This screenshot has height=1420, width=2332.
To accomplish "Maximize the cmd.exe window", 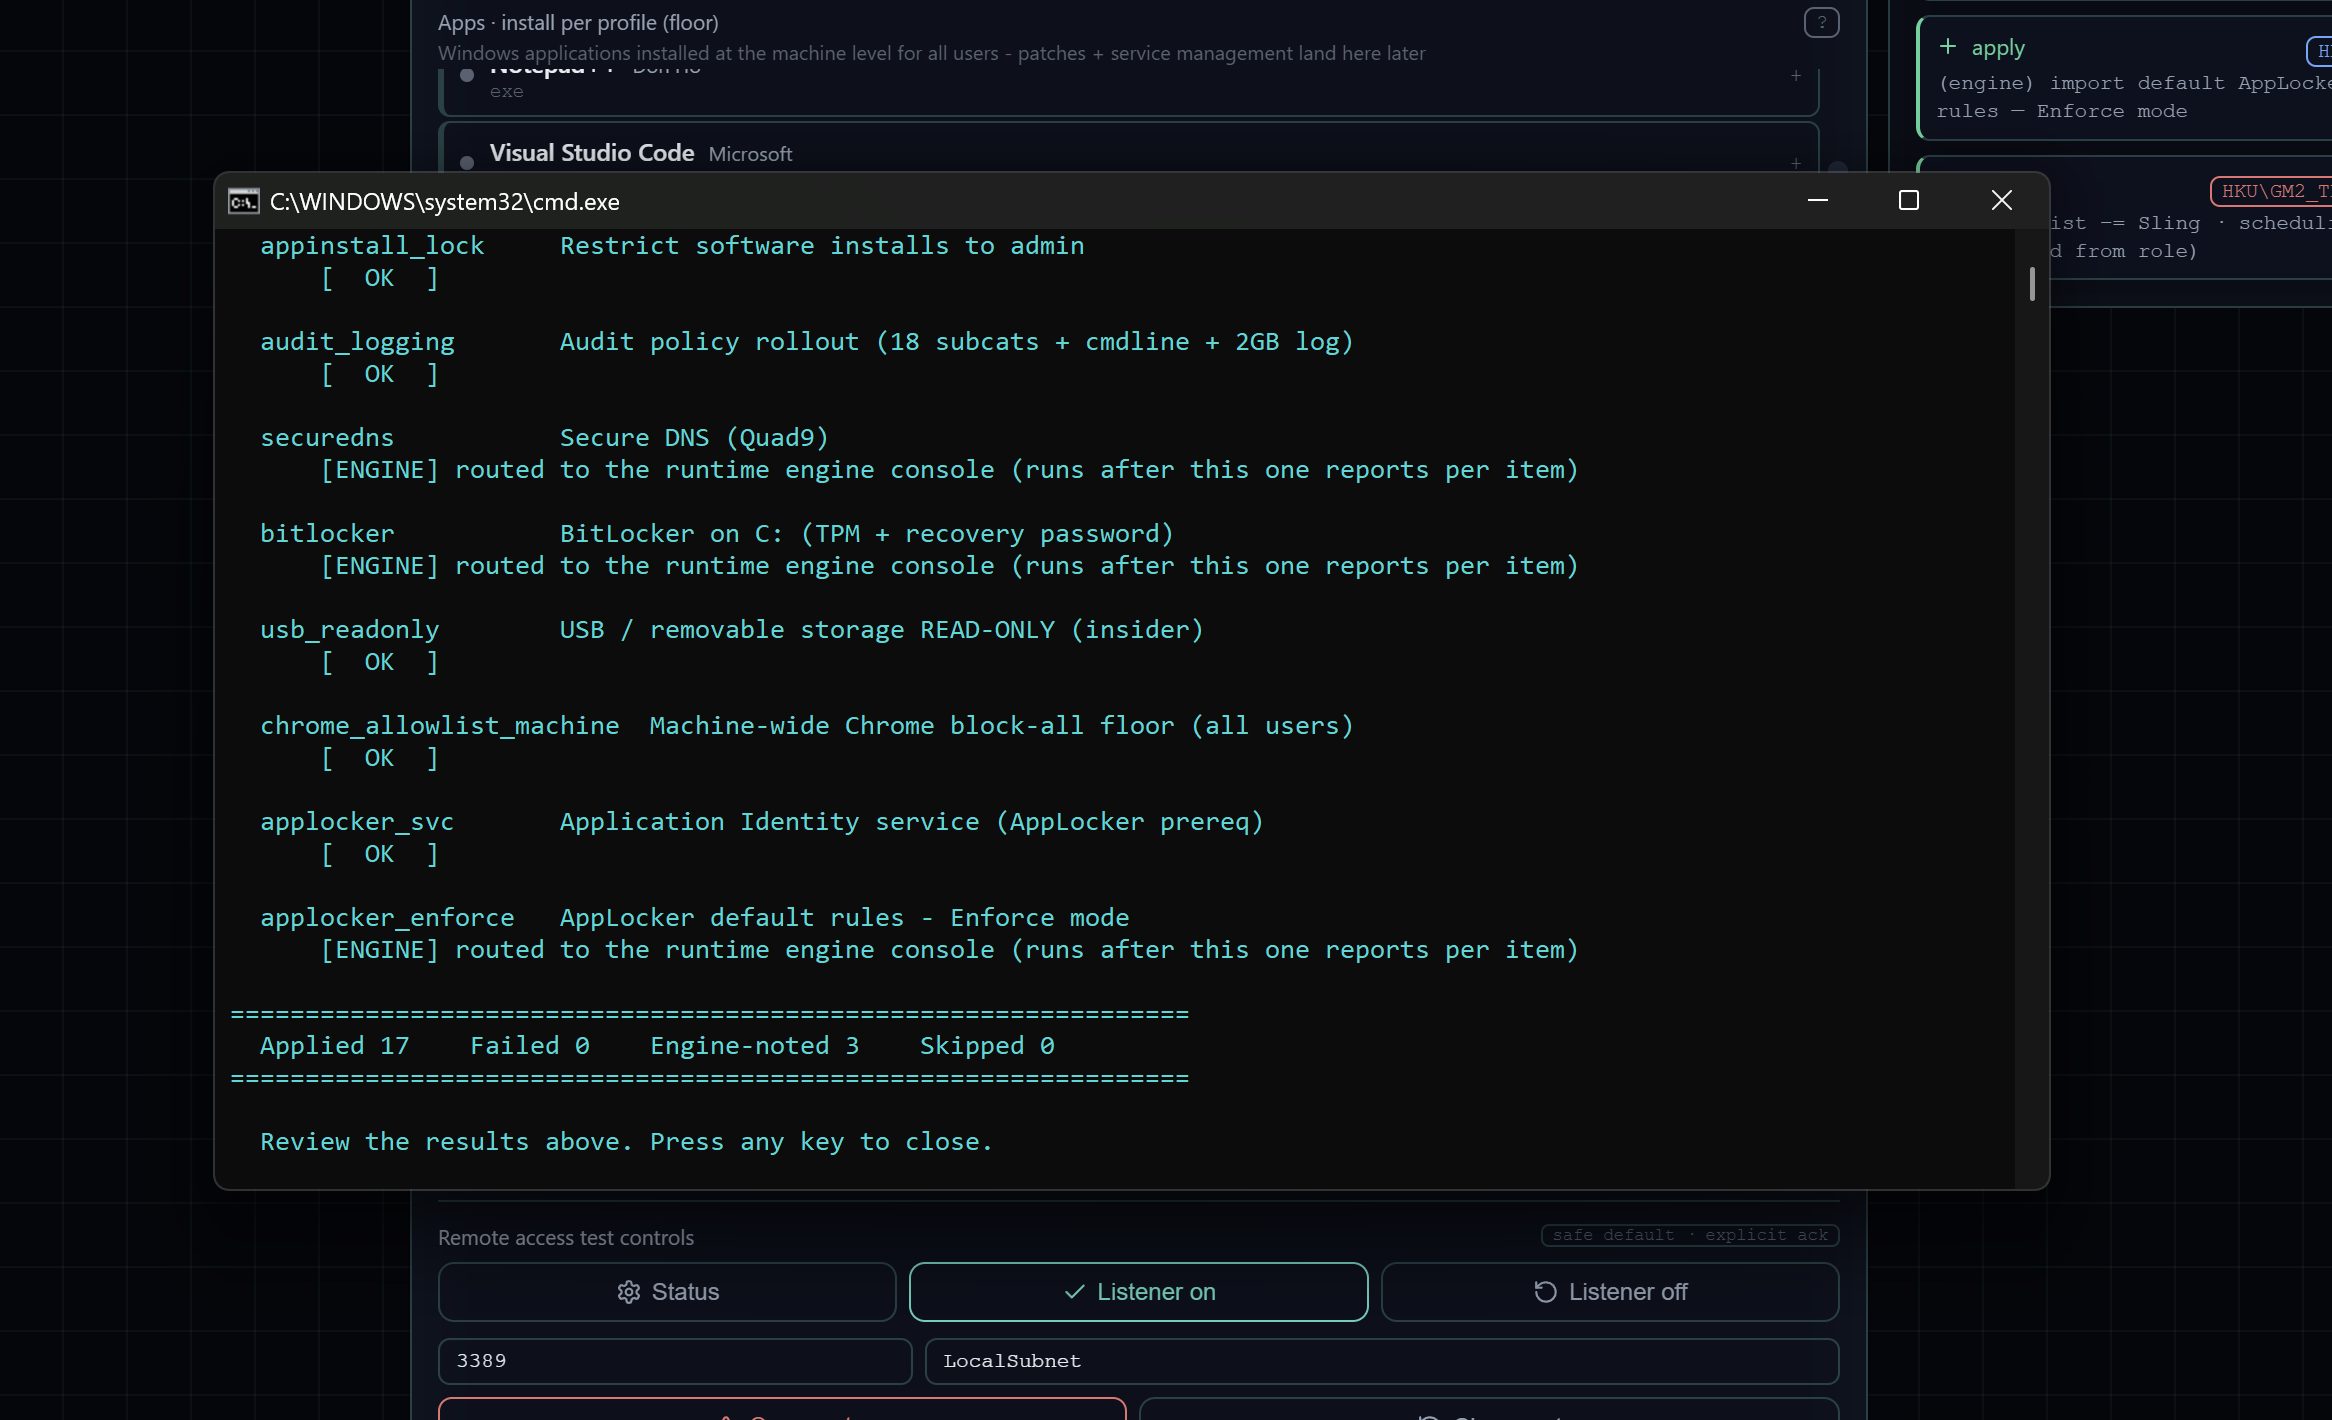I will point(1909,200).
